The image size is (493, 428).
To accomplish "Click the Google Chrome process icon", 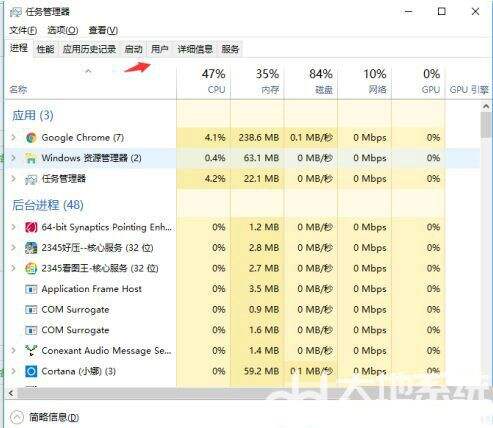I will click(31, 138).
